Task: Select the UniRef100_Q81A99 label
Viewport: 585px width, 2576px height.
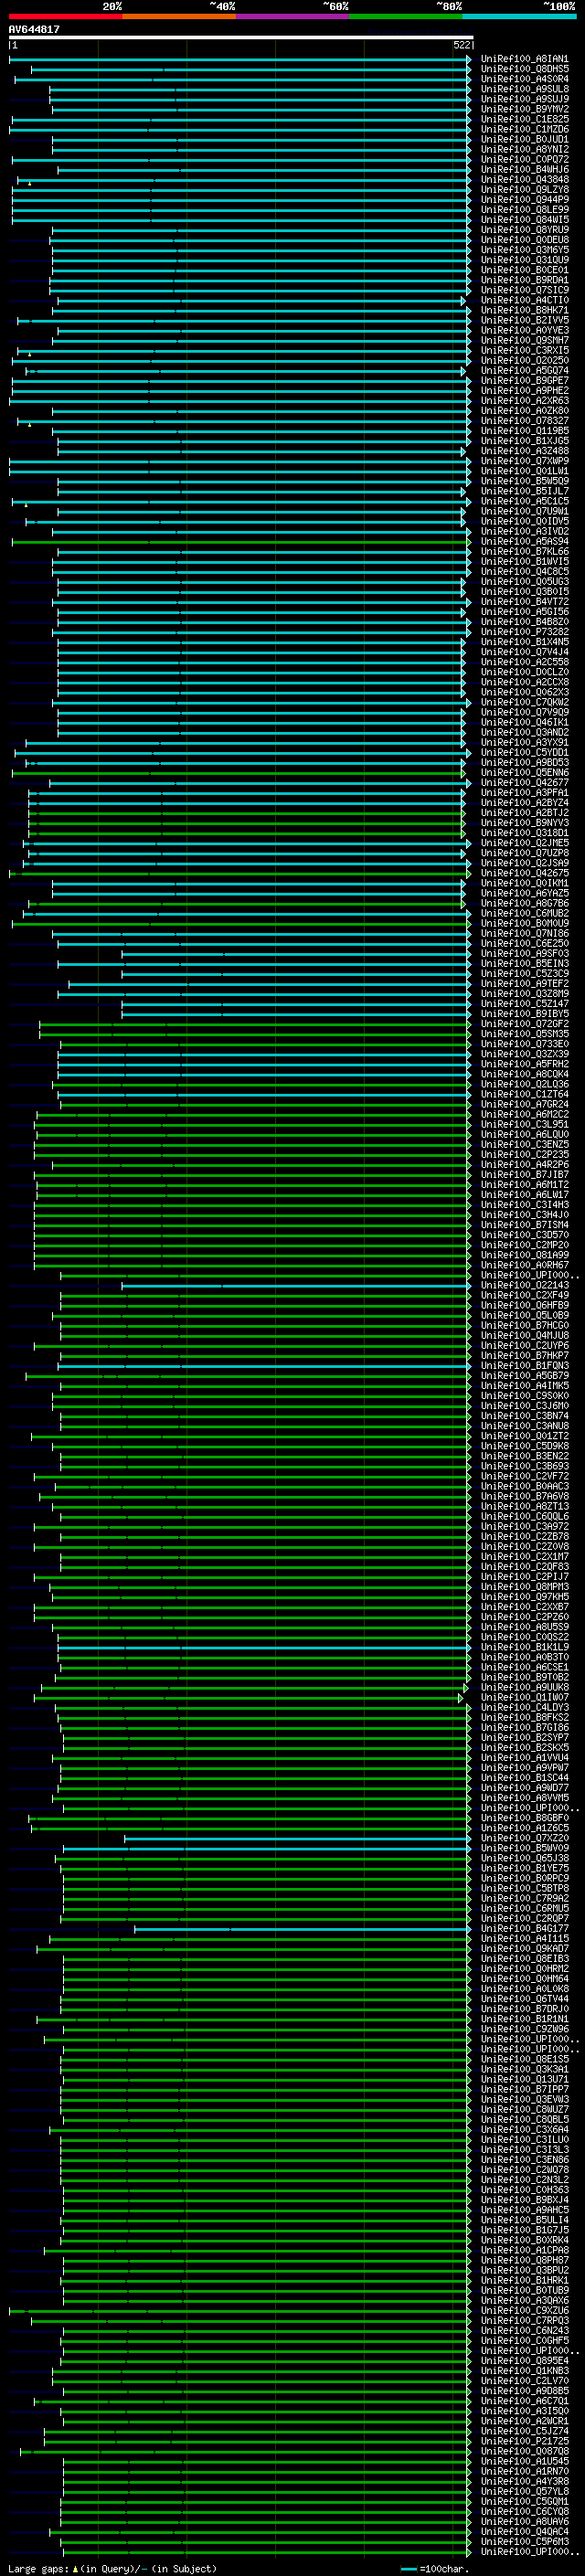Action: click(524, 1255)
